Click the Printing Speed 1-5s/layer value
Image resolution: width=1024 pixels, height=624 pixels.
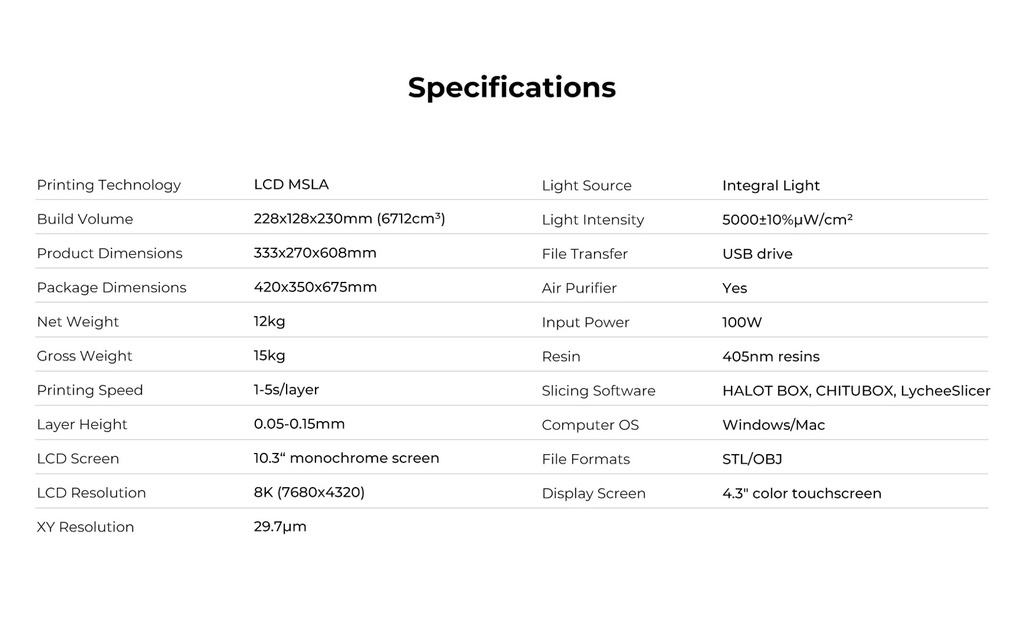(x=286, y=390)
